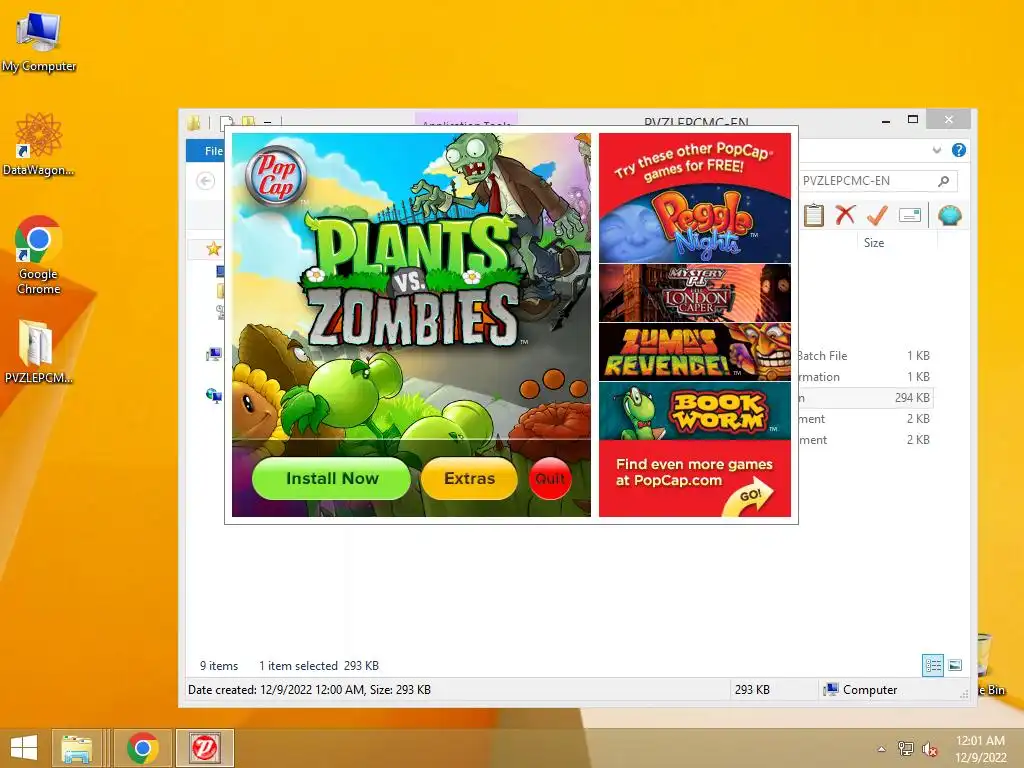1024x768 pixels.
Task: Open the yellow Extras button
Action: point(469,479)
